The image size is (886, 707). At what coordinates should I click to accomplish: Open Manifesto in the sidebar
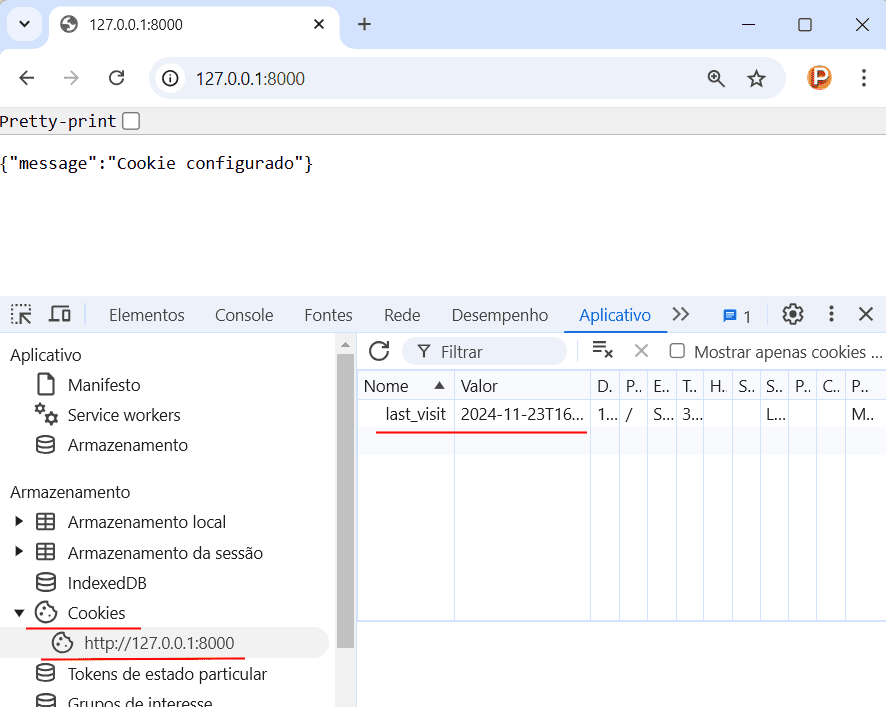[104, 385]
